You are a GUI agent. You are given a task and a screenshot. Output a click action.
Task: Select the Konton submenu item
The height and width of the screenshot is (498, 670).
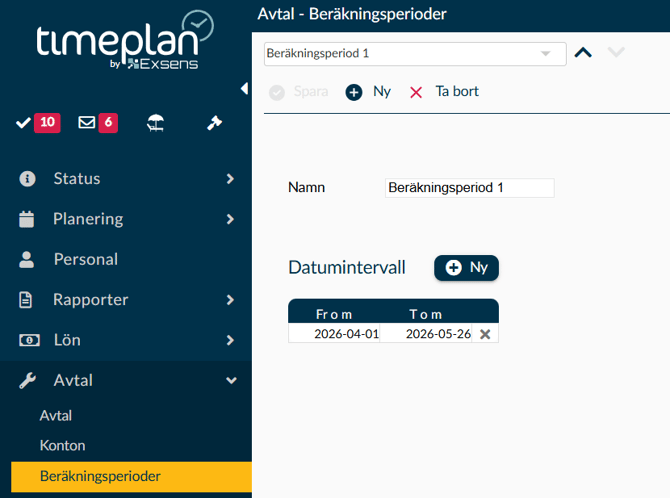click(62, 445)
